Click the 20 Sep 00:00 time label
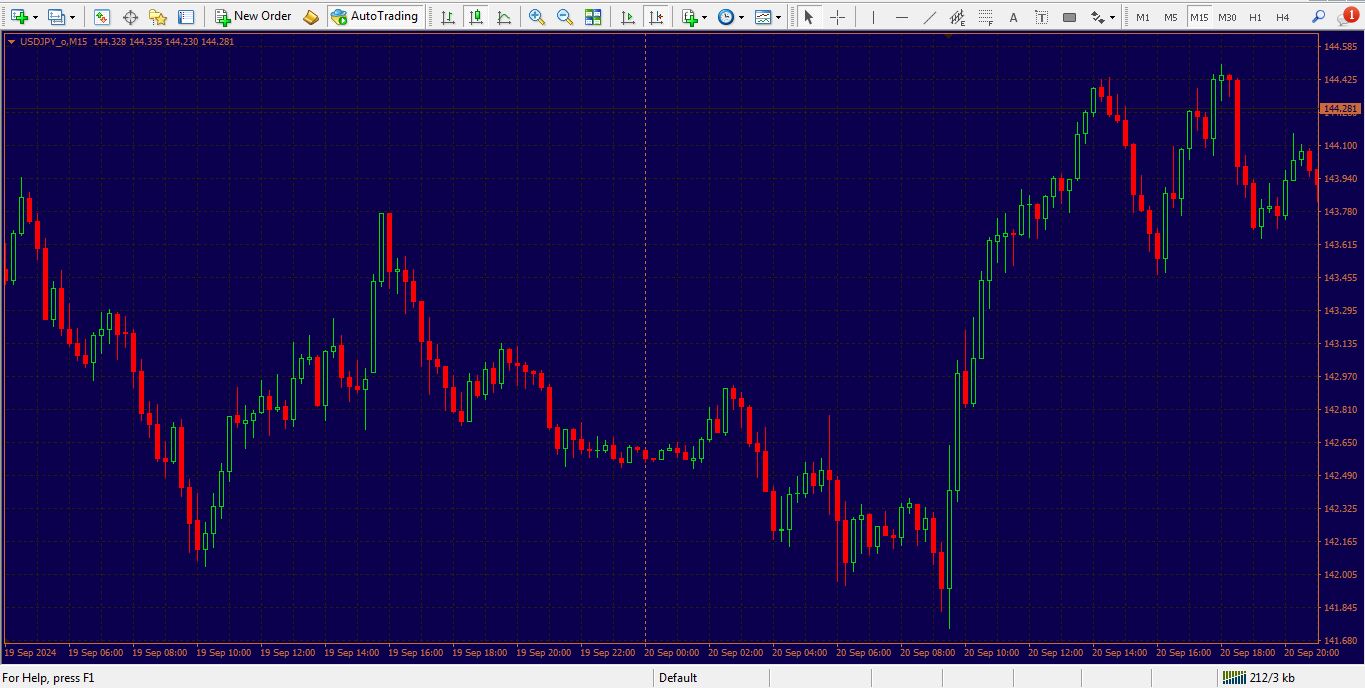This screenshot has height=688, width=1365. pos(672,652)
